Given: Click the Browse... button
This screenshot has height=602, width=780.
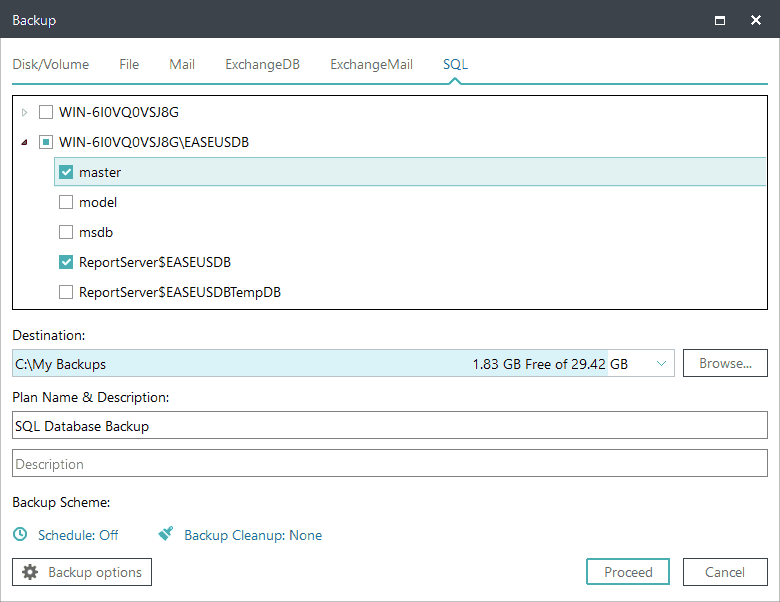Looking at the screenshot, I should [725, 363].
